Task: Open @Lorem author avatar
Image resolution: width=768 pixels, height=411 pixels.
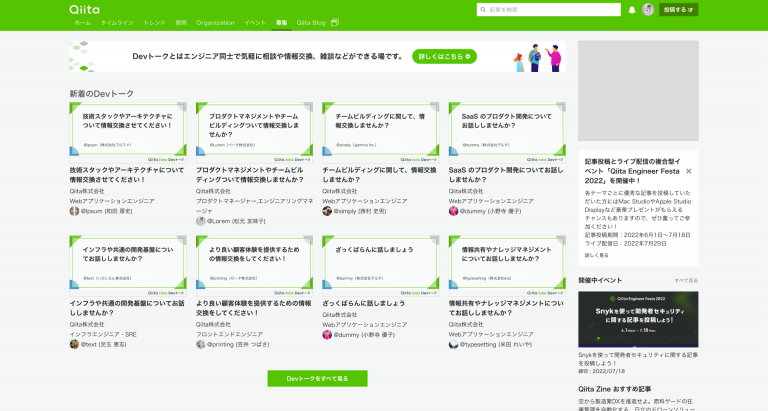Action: click(x=200, y=221)
